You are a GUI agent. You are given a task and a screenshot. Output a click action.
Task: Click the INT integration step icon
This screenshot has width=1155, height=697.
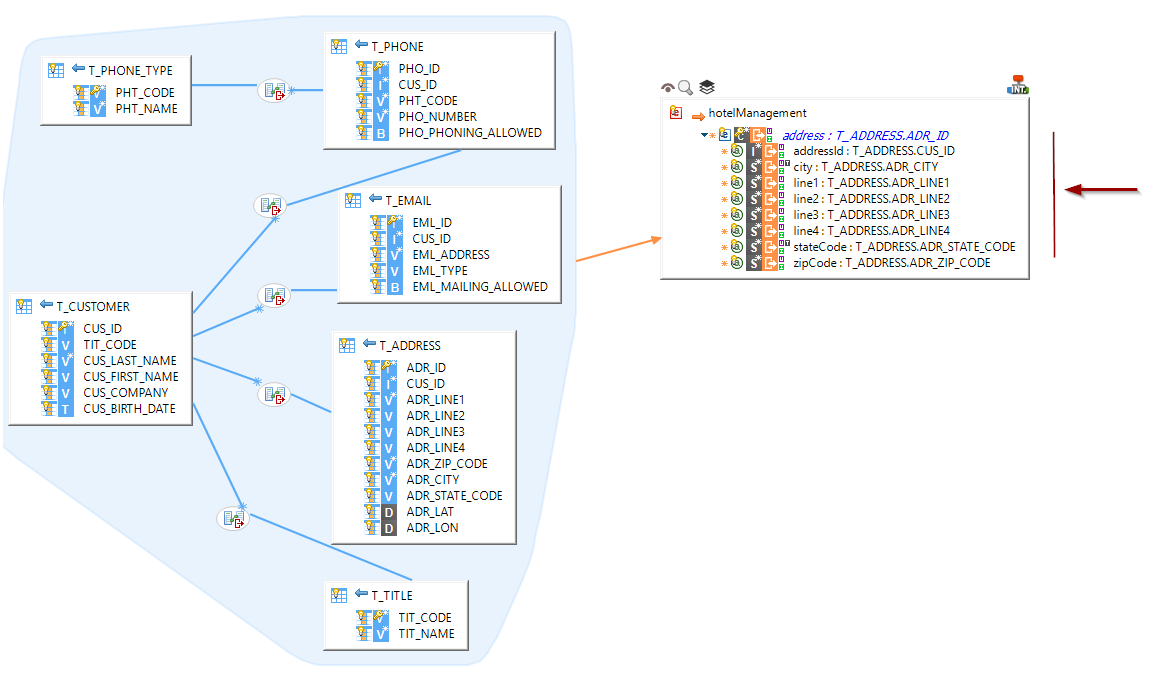click(1017, 85)
